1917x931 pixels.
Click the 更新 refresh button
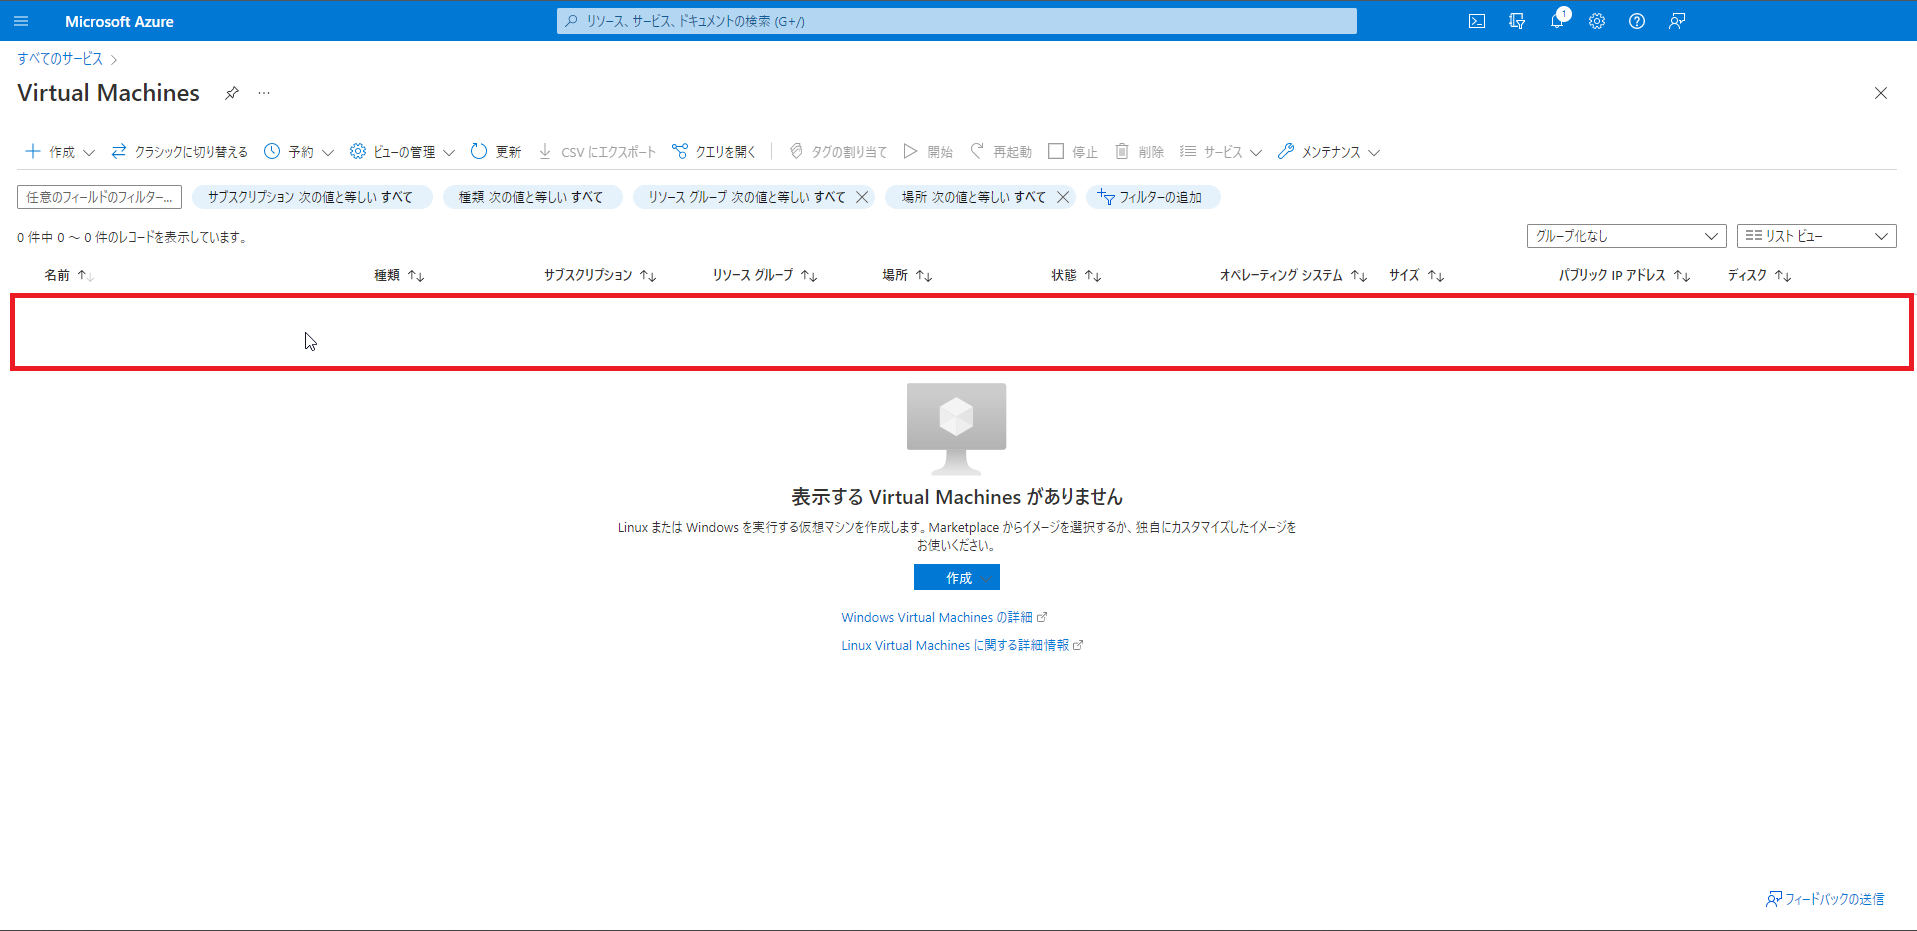[496, 152]
